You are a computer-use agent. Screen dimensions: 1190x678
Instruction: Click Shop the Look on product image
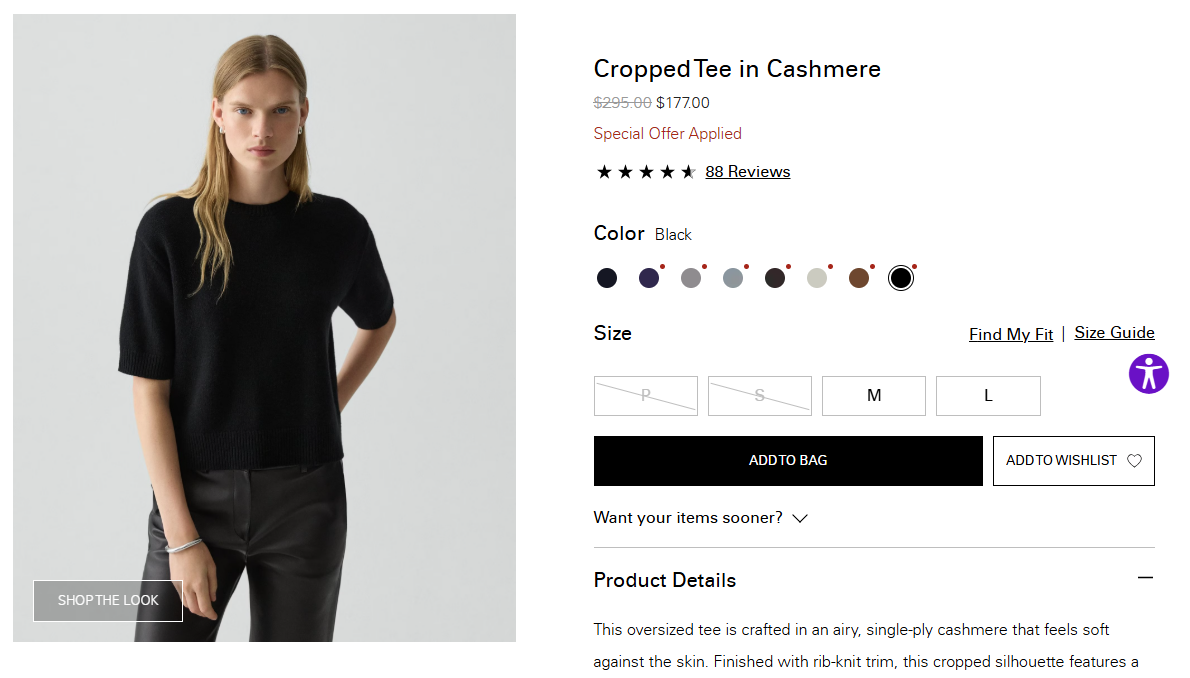[108, 601]
